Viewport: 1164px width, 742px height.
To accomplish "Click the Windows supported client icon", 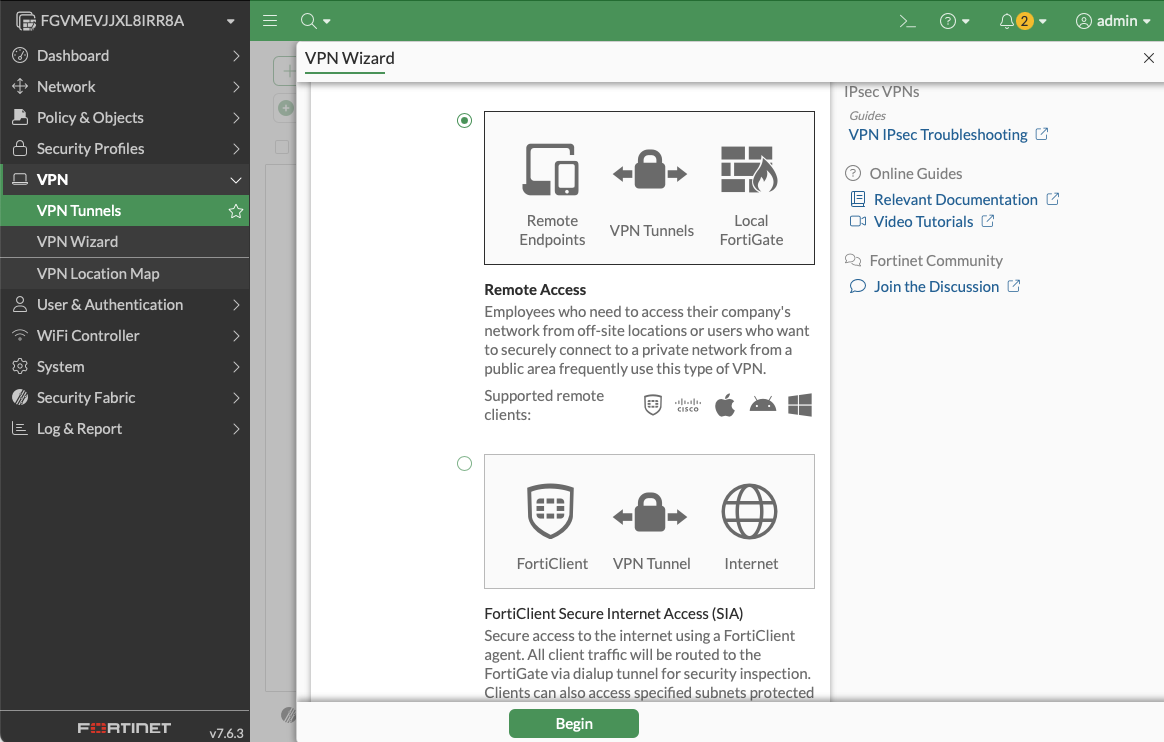I will [800, 405].
